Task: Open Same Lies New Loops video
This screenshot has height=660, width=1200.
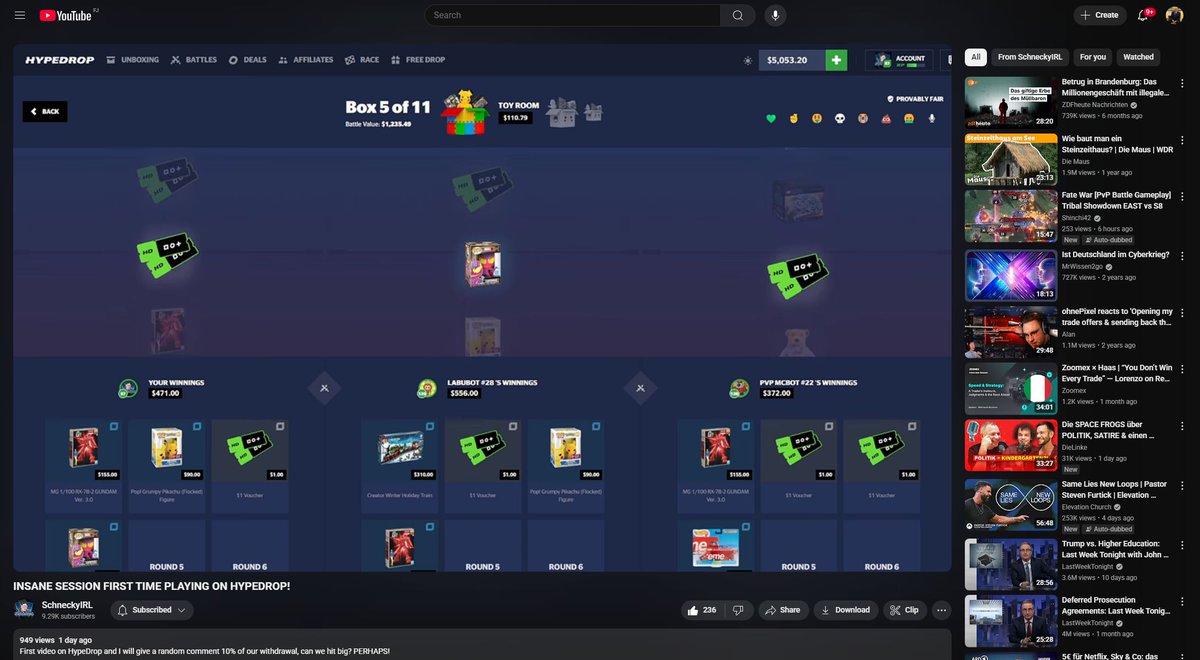Action: coord(1011,507)
